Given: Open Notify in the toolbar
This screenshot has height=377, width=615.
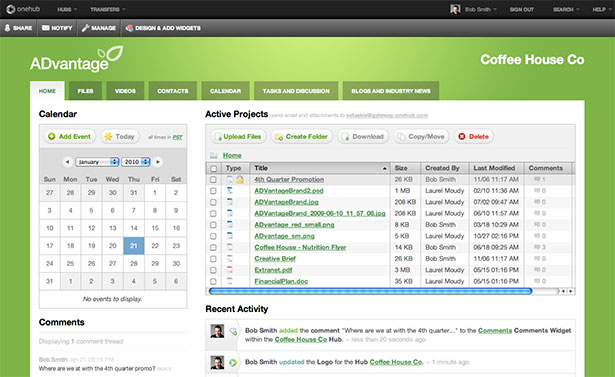Looking at the screenshot, I should coord(57,28).
